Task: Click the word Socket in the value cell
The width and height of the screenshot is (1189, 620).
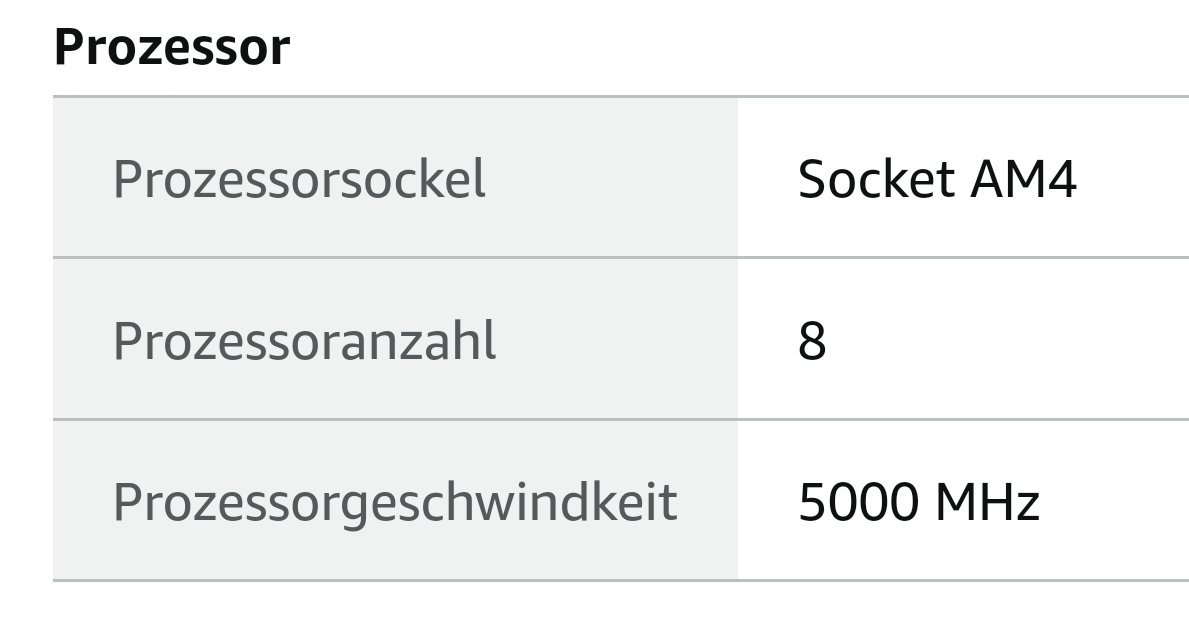Action: pos(876,180)
